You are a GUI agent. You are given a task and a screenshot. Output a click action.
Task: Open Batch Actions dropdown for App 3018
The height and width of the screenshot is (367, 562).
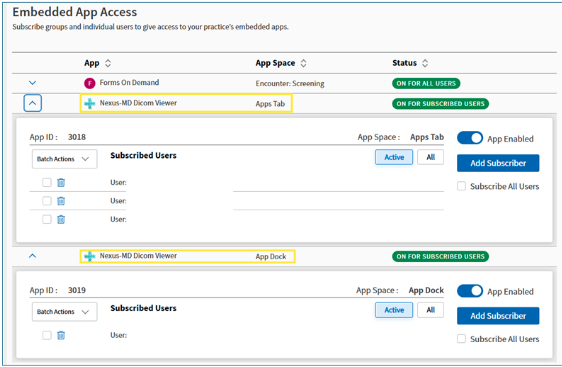point(65,159)
